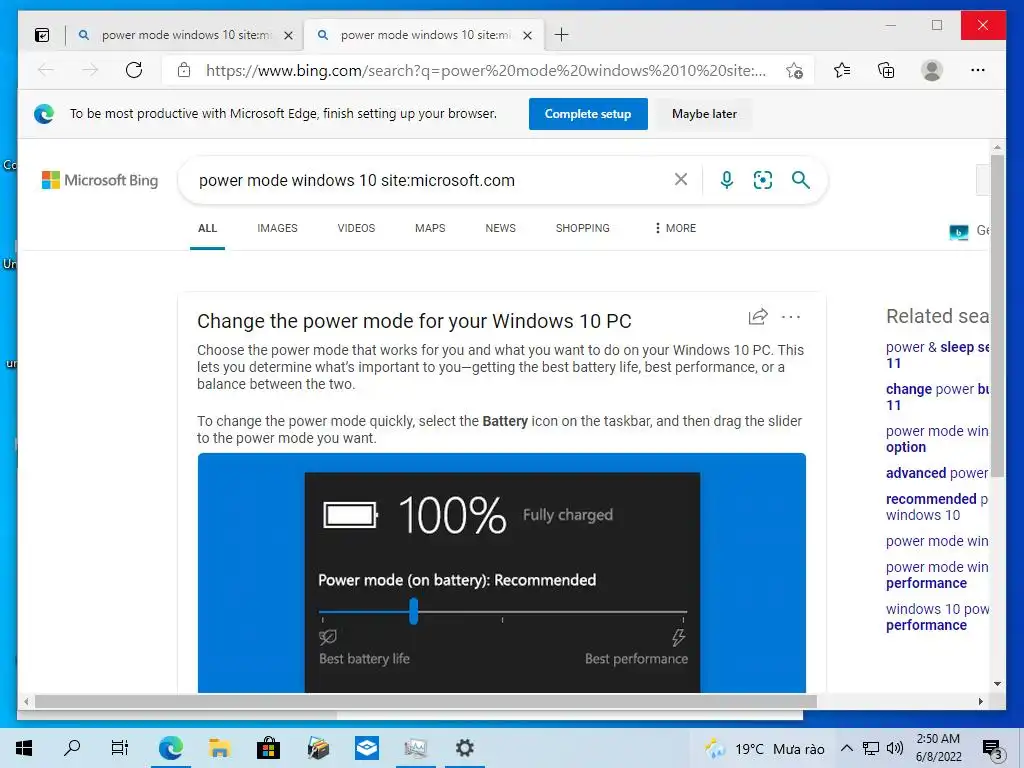1024x768 pixels.
Task: Open related search 'recommended' windows 10
Action: point(937,507)
